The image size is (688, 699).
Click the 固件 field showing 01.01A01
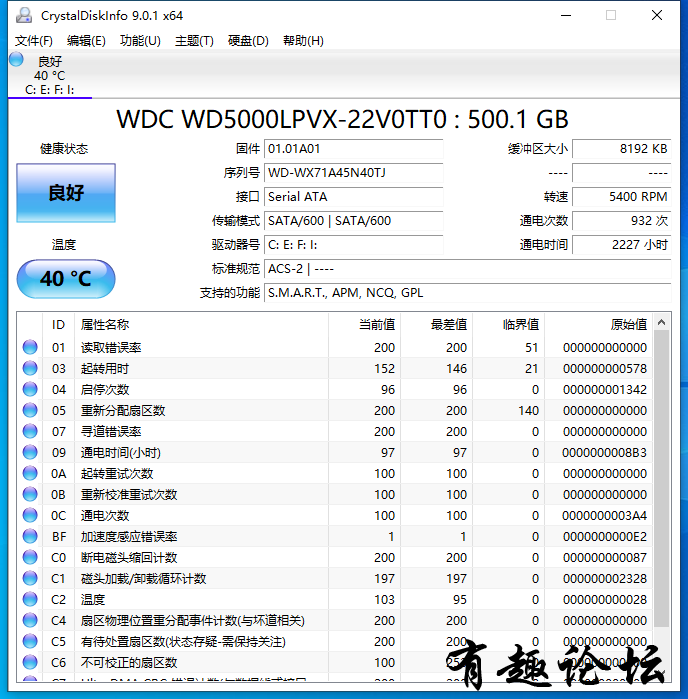pyautogui.click(x=354, y=148)
